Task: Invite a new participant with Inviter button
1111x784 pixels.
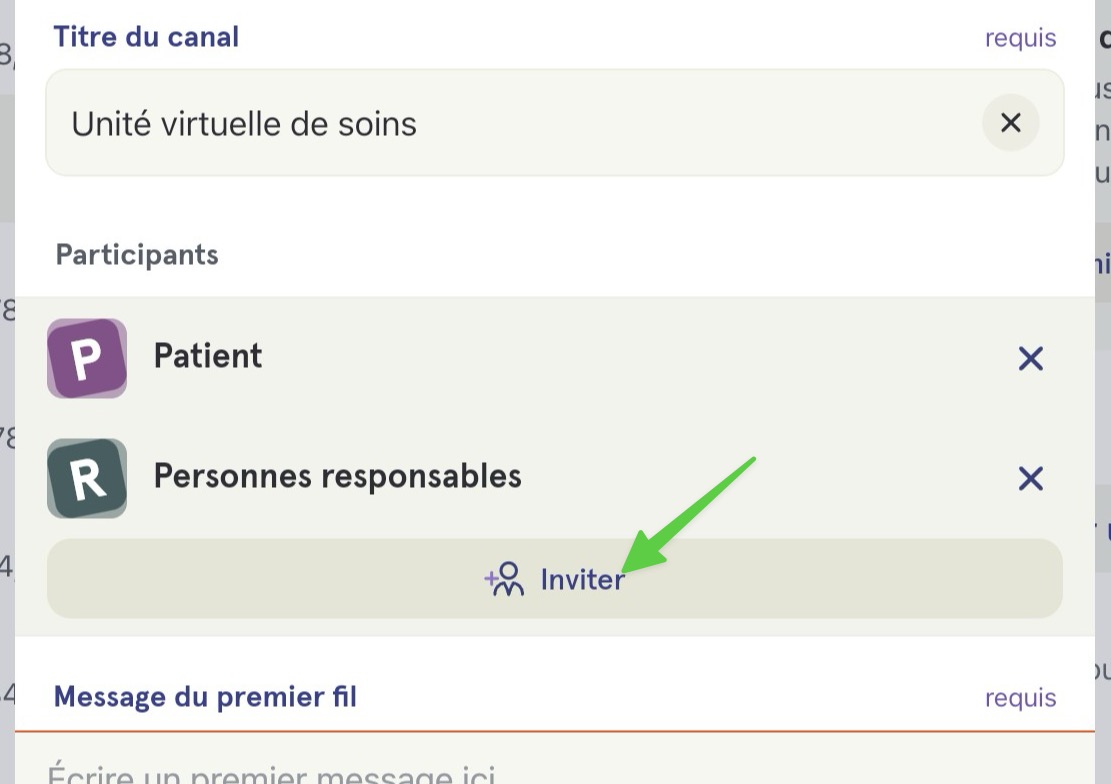Action: tap(555, 578)
